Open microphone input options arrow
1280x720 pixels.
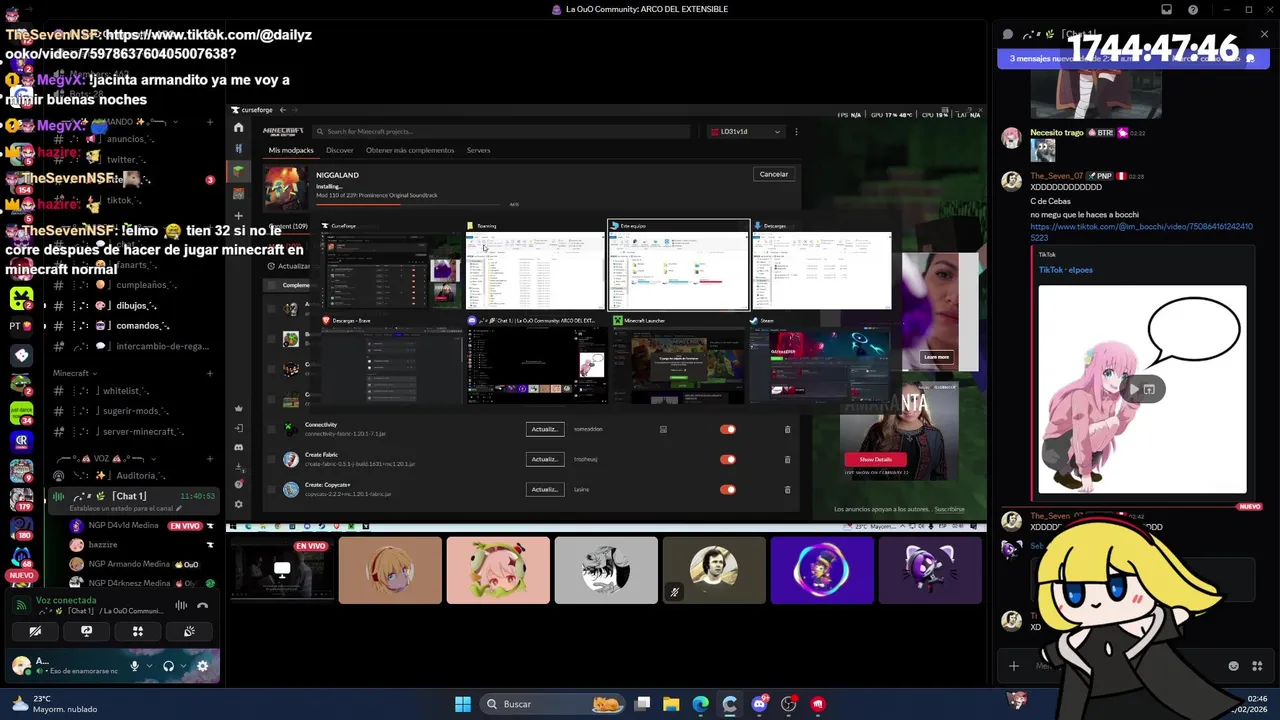point(149,666)
